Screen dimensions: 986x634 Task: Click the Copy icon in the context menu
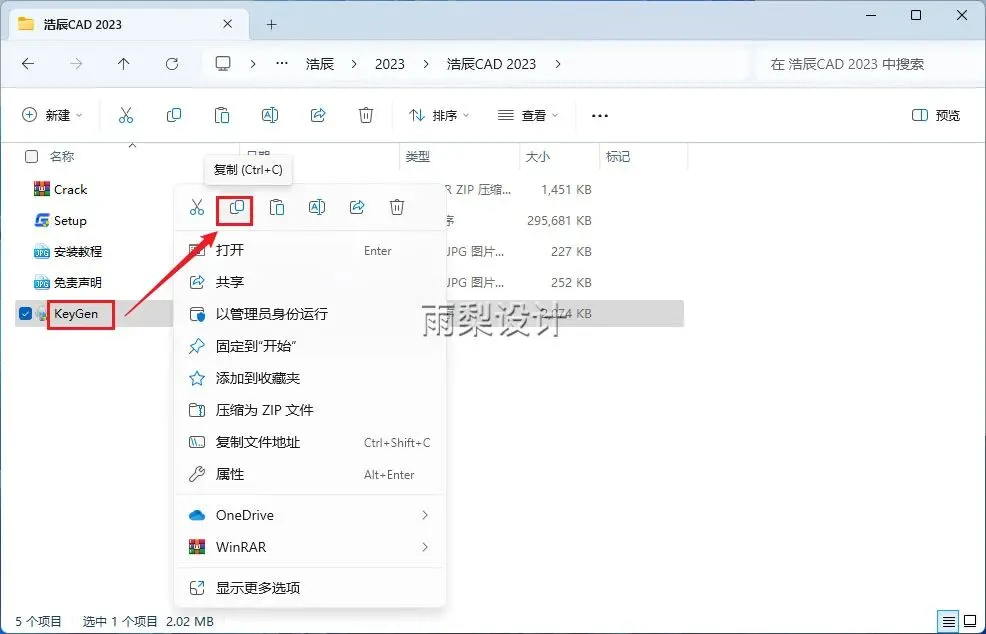pyautogui.click(x=236, y=207)
